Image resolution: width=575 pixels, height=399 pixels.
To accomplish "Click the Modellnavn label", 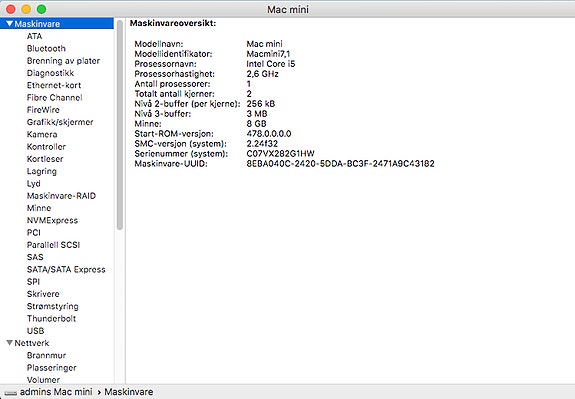I will [159, 44].
